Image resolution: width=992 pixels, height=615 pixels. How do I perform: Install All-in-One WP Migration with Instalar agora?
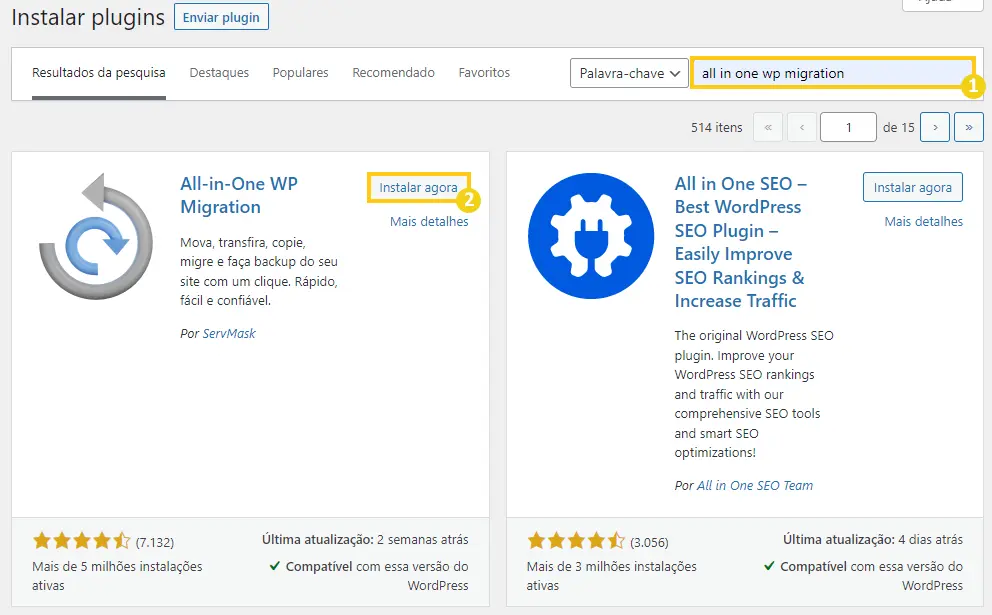[x=418, y=187]
